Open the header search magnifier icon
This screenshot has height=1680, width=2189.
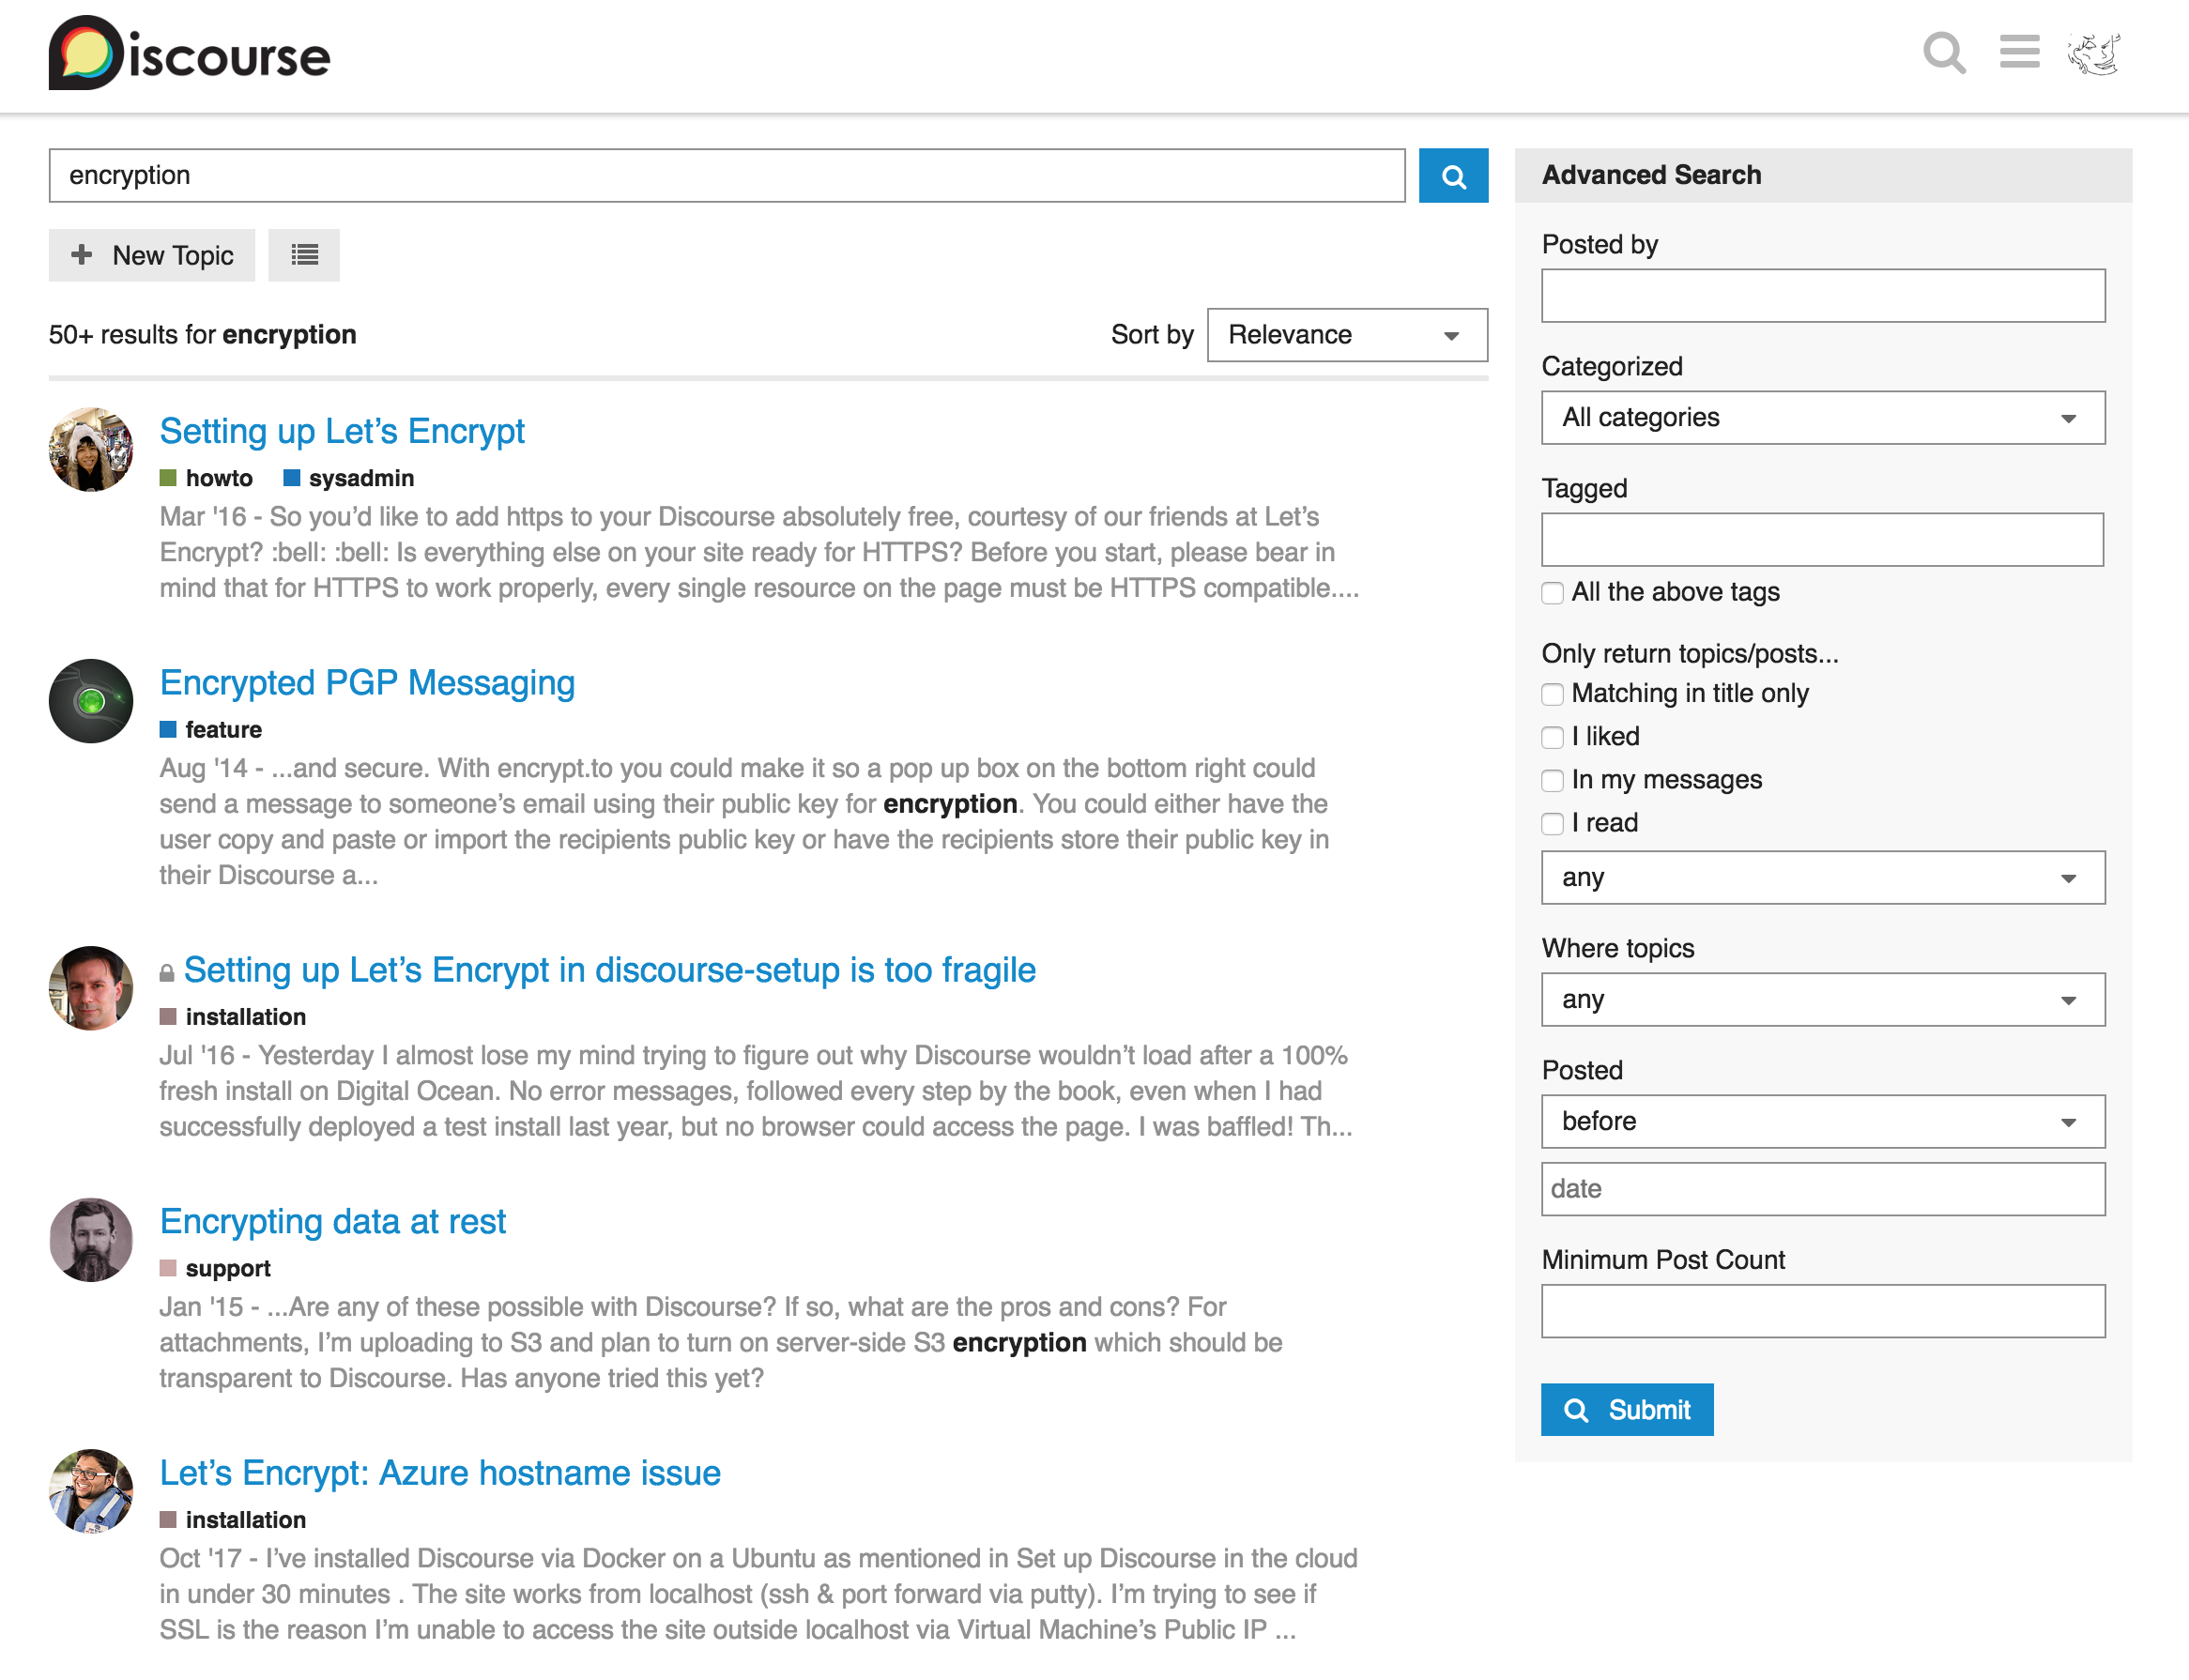[1943, 53]
